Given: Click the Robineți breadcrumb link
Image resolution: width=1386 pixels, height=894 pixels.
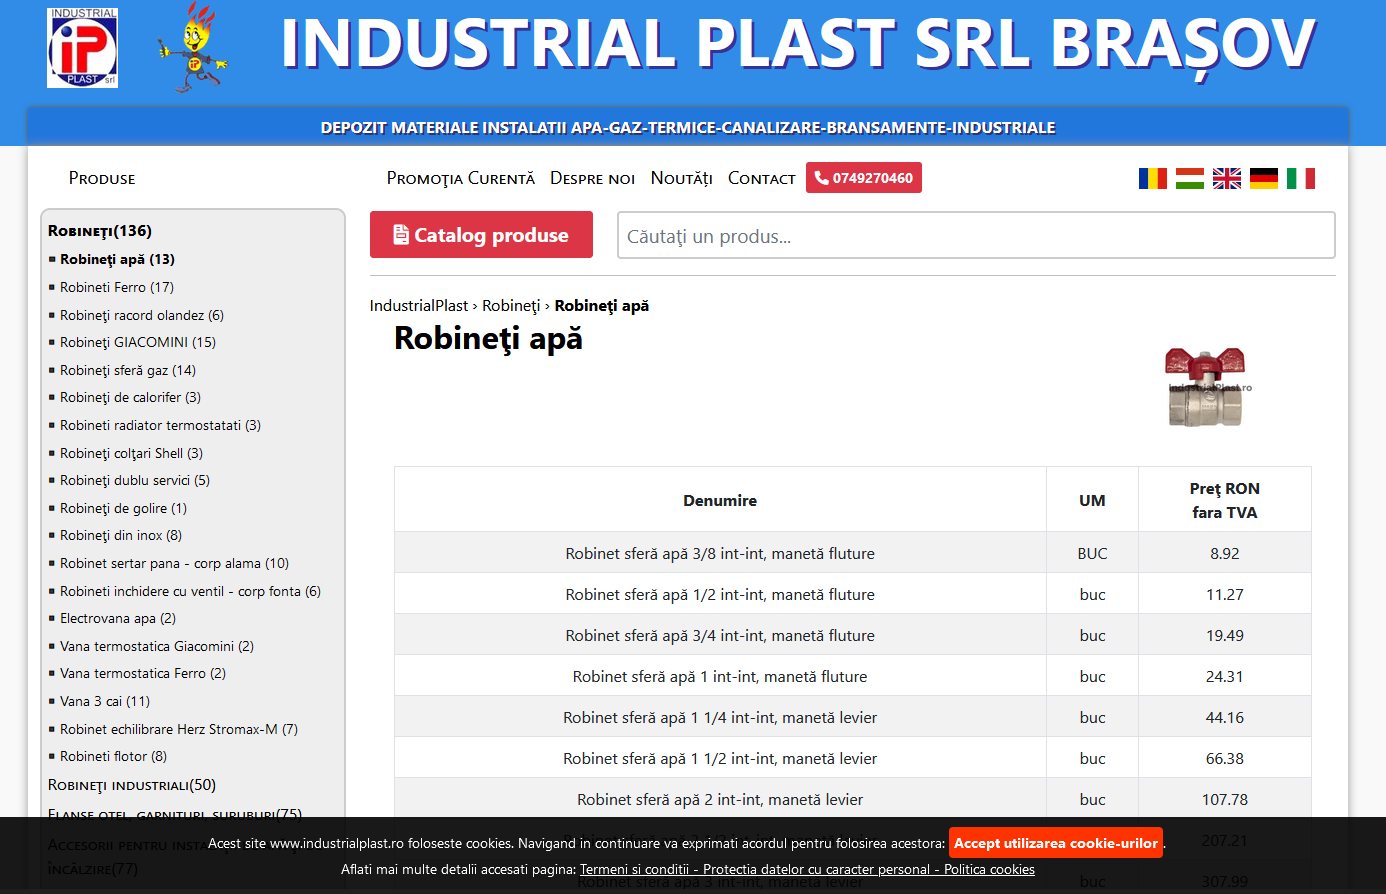Looking at the screenshot, I should pyautogui.click(x=511, y=306).
